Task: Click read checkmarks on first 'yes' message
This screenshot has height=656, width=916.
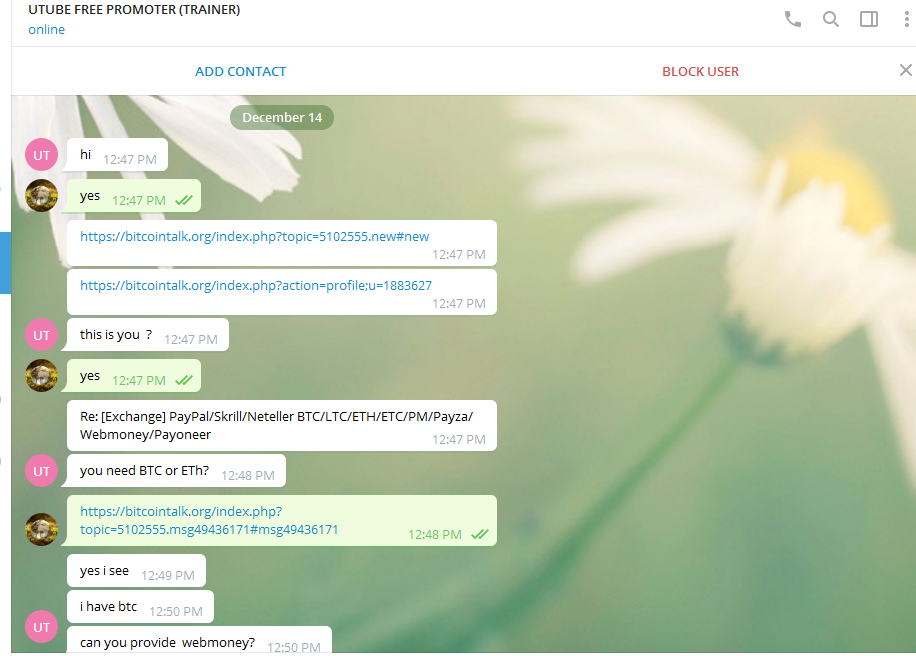Action: tap(184, 200)
